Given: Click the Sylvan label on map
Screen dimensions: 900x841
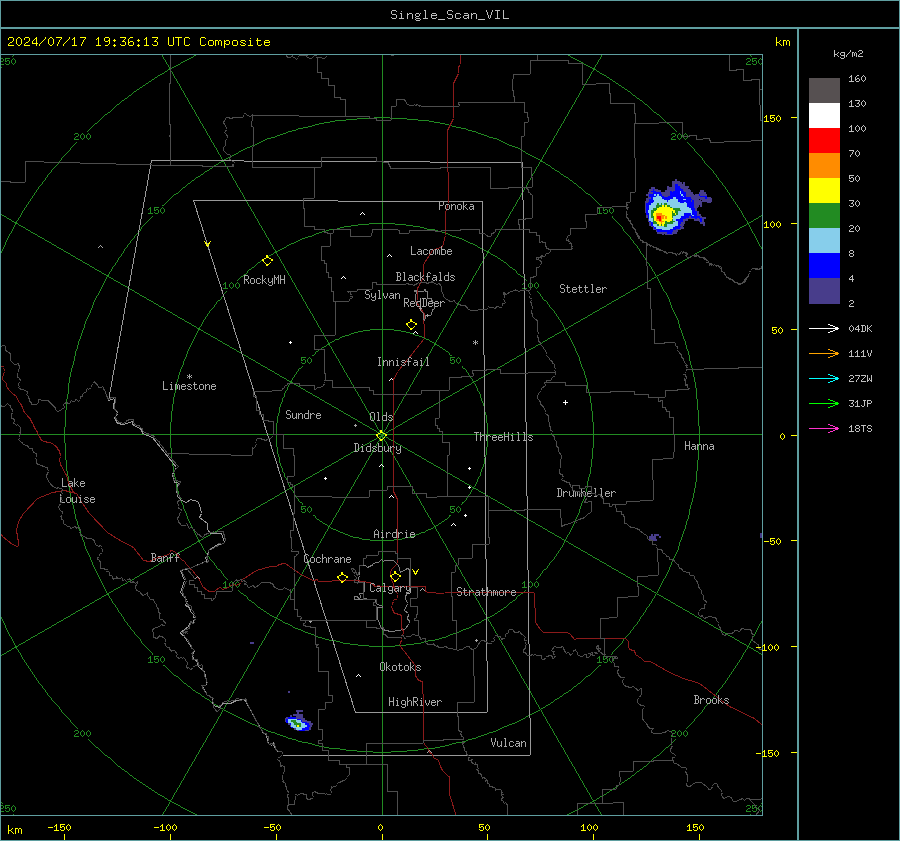Looking at the screenshot, I should [382, 295].
